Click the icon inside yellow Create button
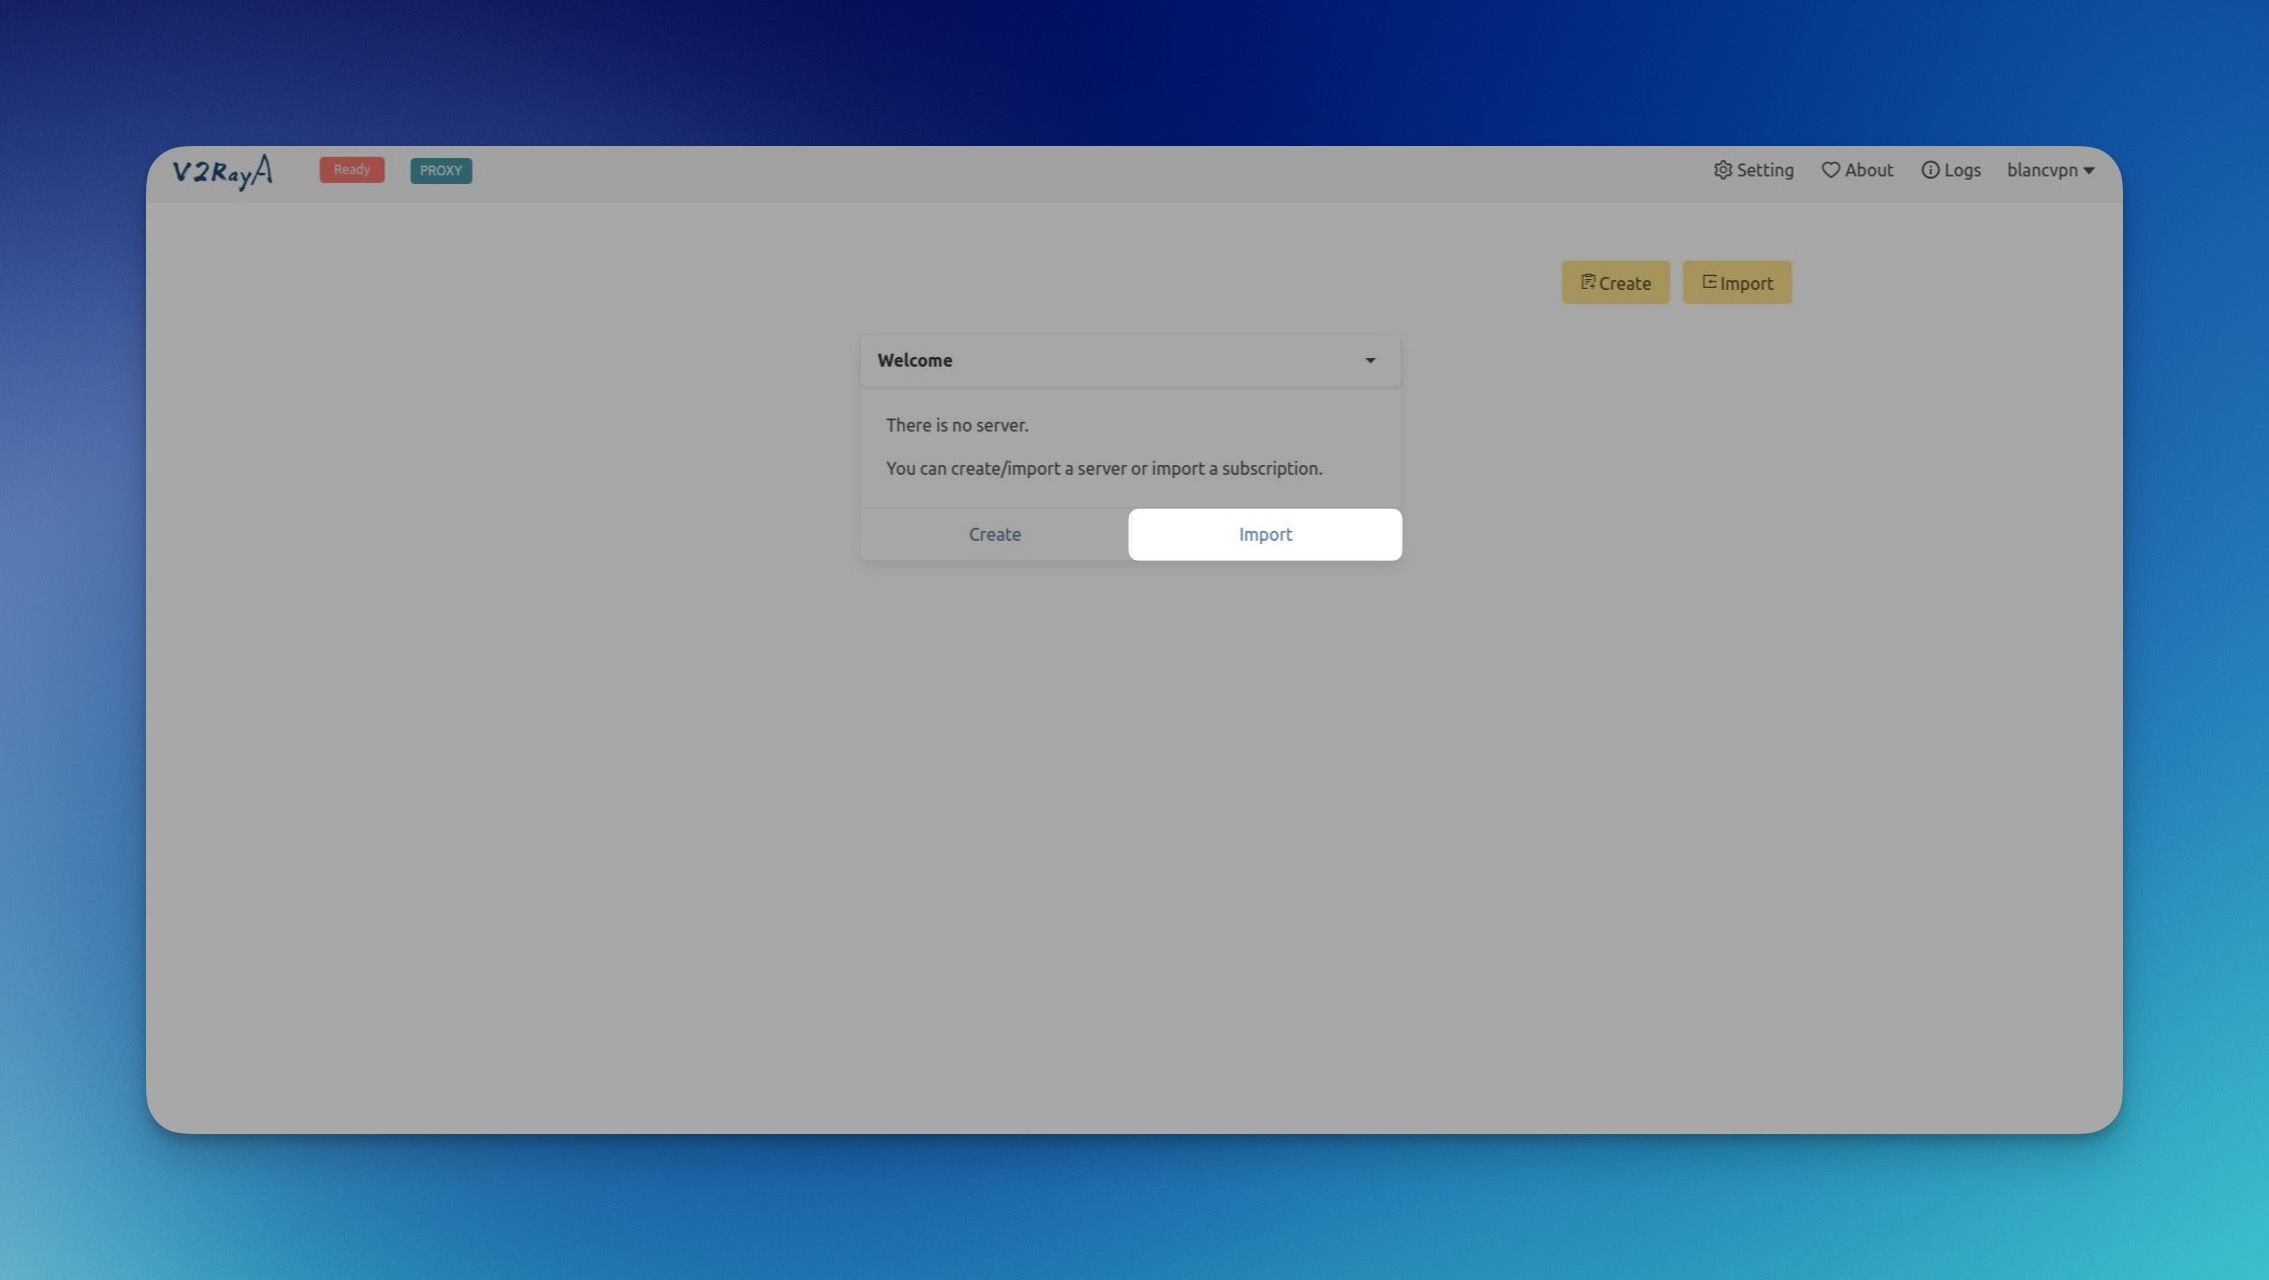Viewport: 2269px width, 1280px height. 1587,282
